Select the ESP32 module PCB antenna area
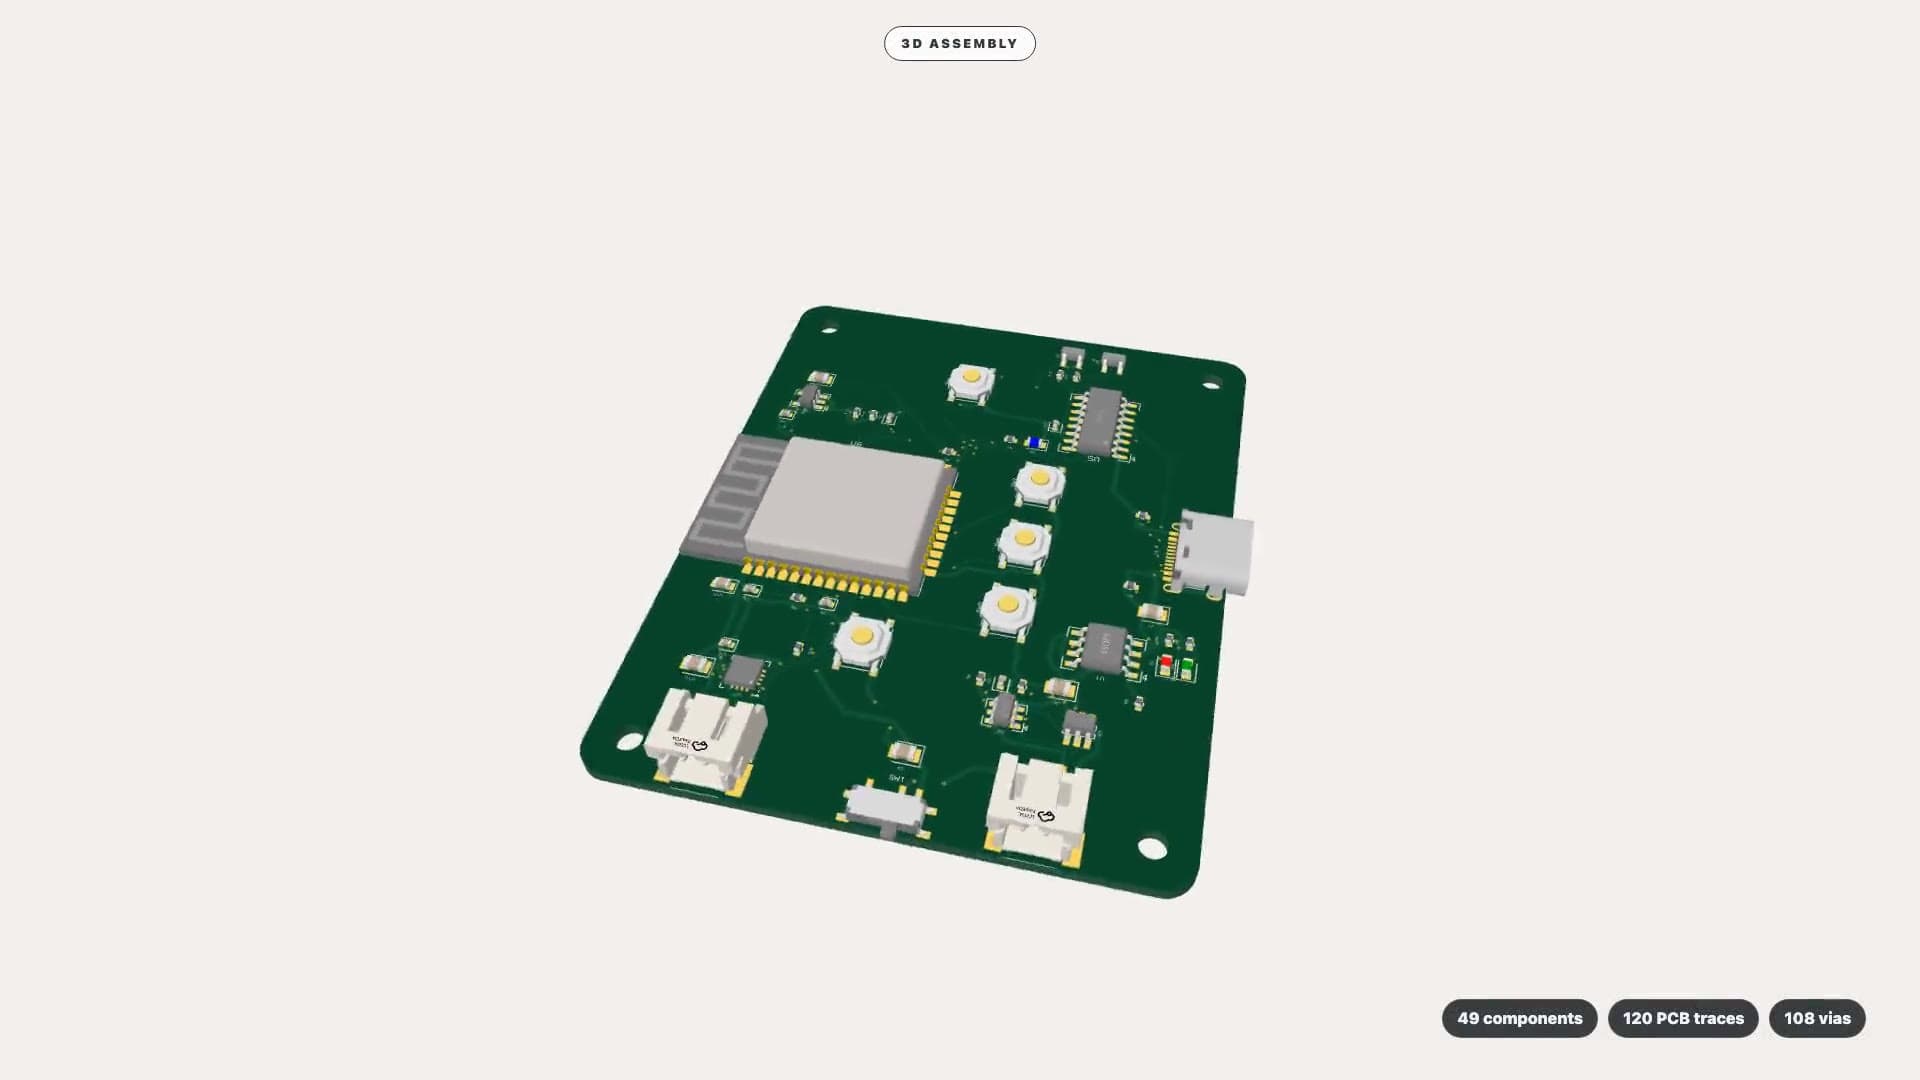The image size is (1920, 1080). 728,495
